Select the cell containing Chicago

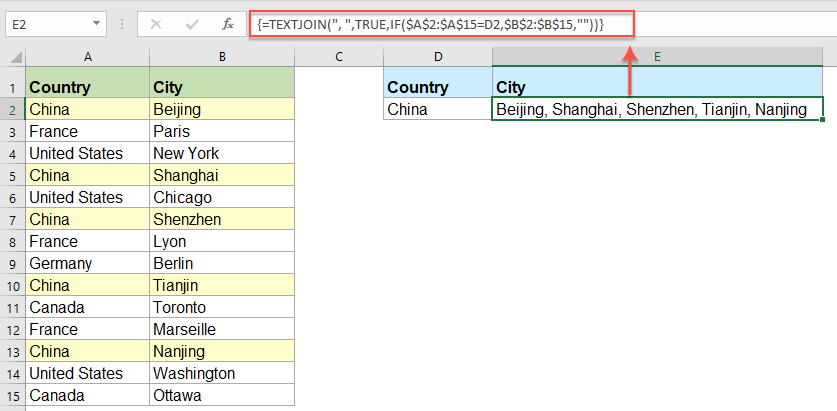(222, 197)
